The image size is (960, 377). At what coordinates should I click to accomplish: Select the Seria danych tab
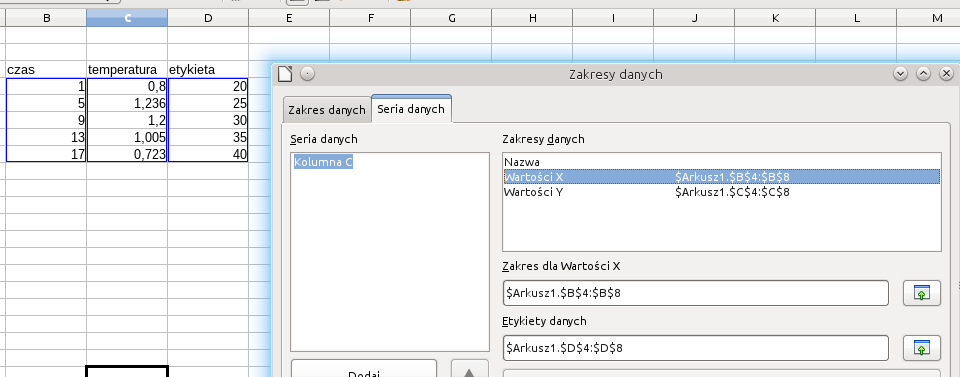411,109
